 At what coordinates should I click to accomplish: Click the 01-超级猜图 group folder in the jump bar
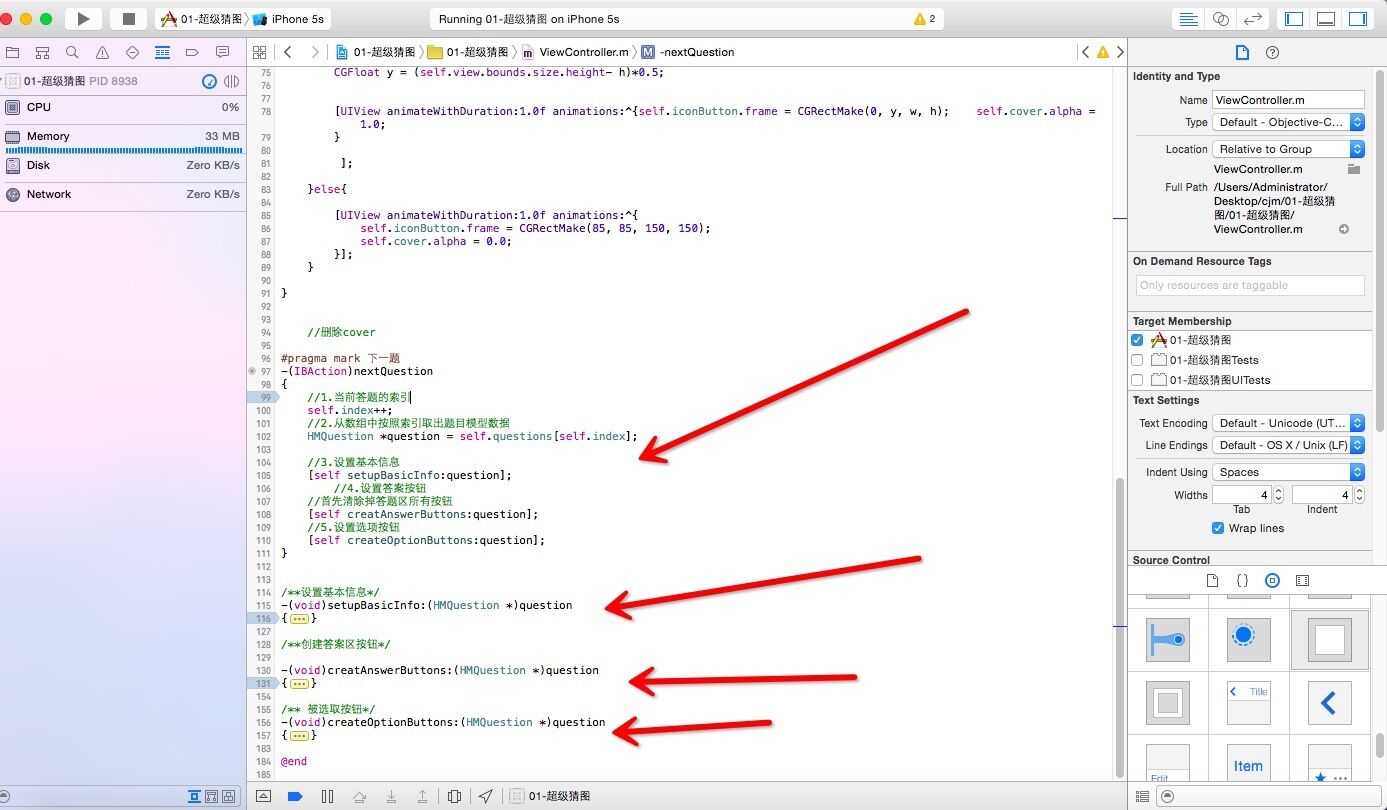(x=469, y=52)
